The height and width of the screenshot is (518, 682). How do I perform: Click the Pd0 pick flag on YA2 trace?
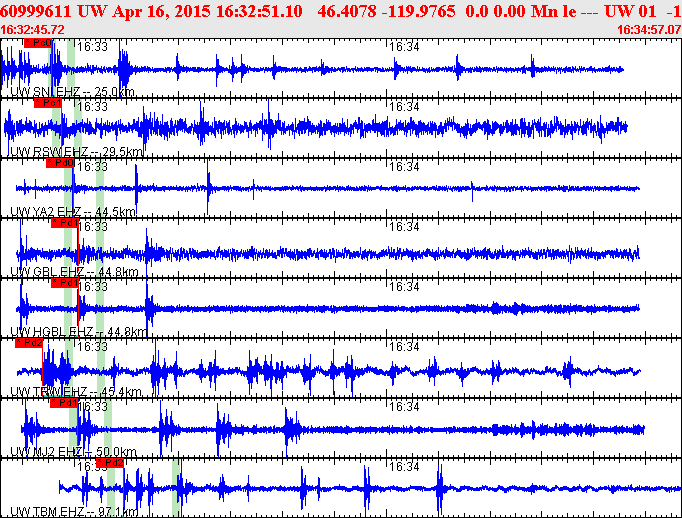point(61,163)
